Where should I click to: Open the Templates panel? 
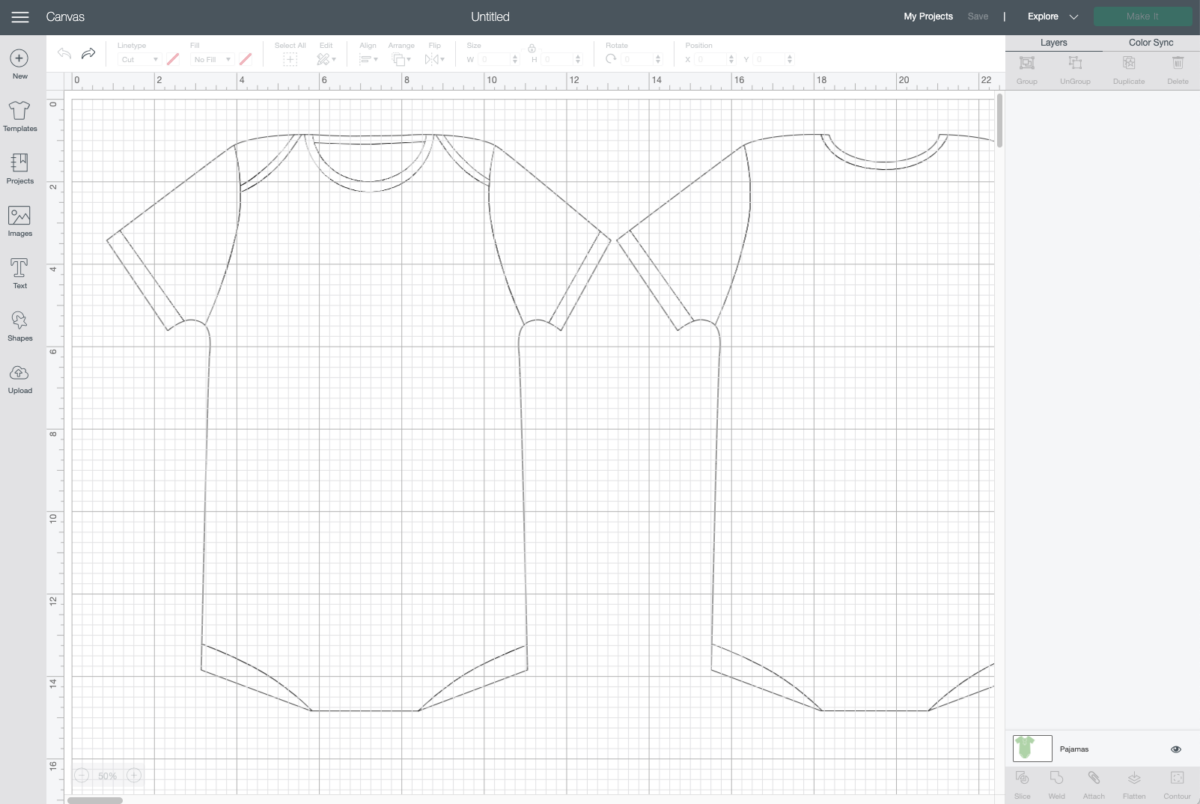(x=20, y=117)
